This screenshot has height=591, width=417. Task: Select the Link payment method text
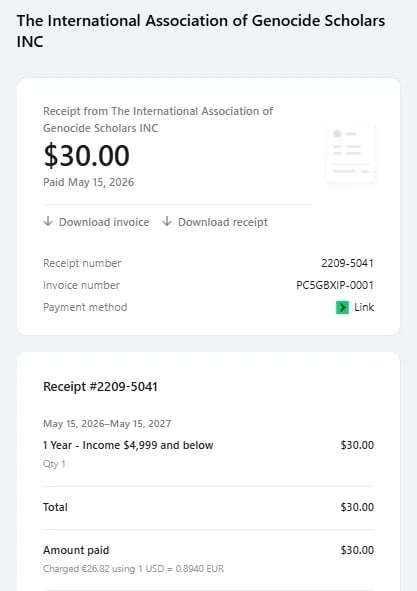364,307
